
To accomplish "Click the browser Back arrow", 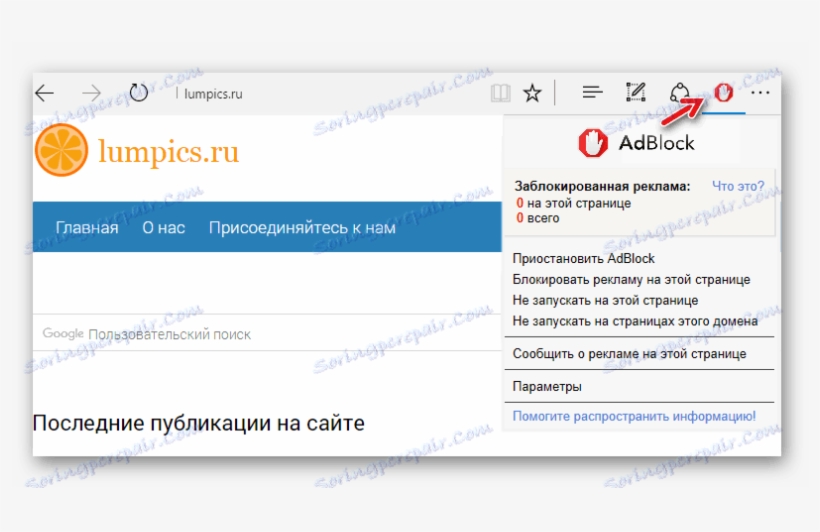I will coord(44,93).
